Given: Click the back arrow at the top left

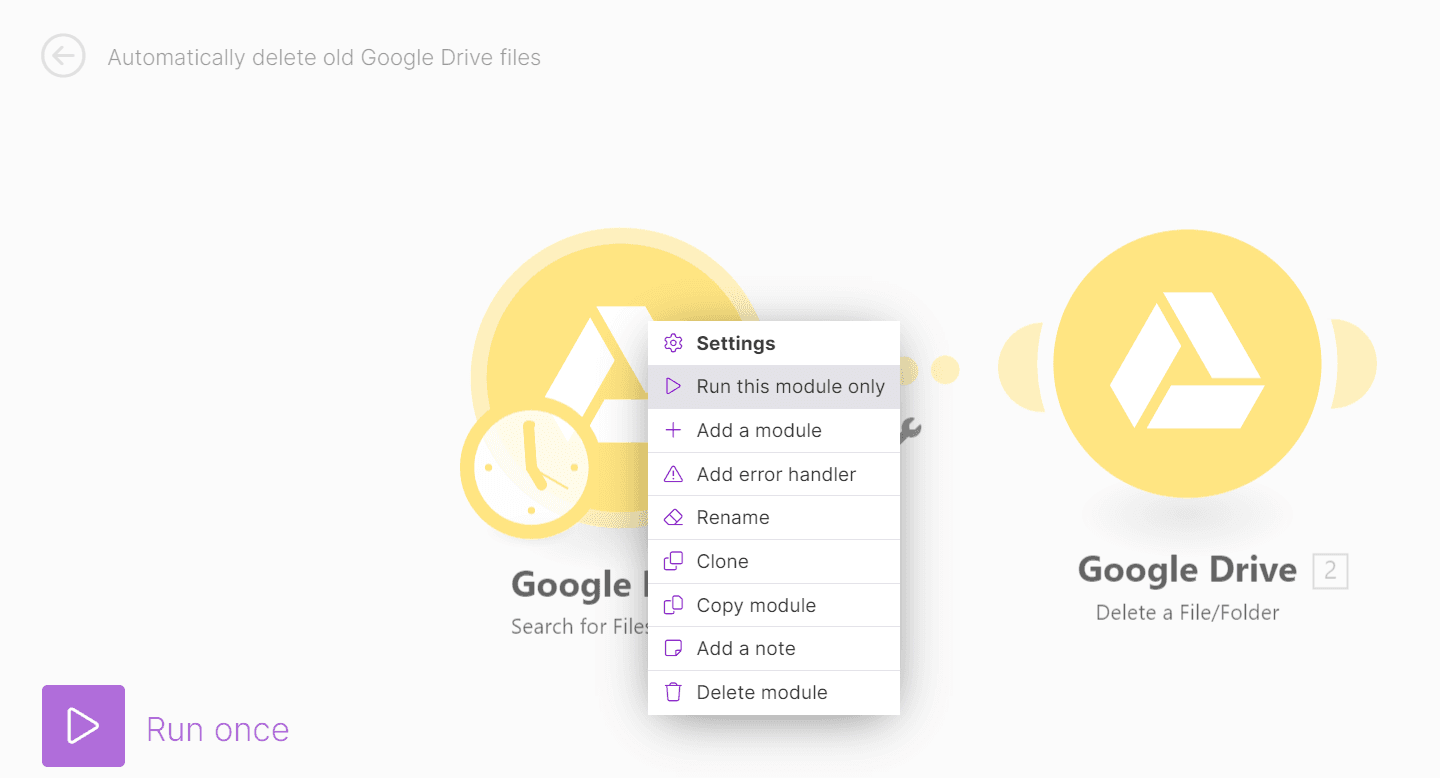Looking at the screenshot, I should pyautogui.click(x=63, y=56).
